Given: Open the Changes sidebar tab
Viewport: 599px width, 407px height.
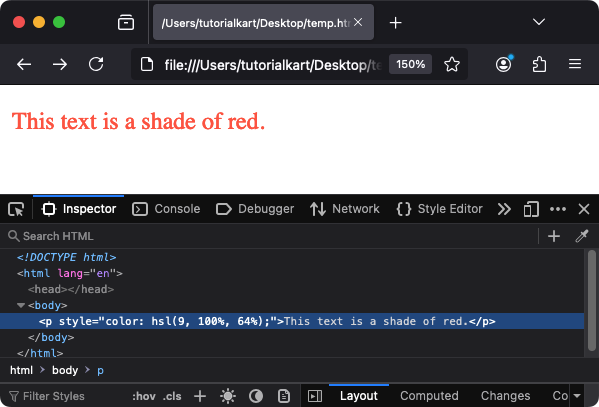Looking at the screenshot, I should tap(505, 396).
